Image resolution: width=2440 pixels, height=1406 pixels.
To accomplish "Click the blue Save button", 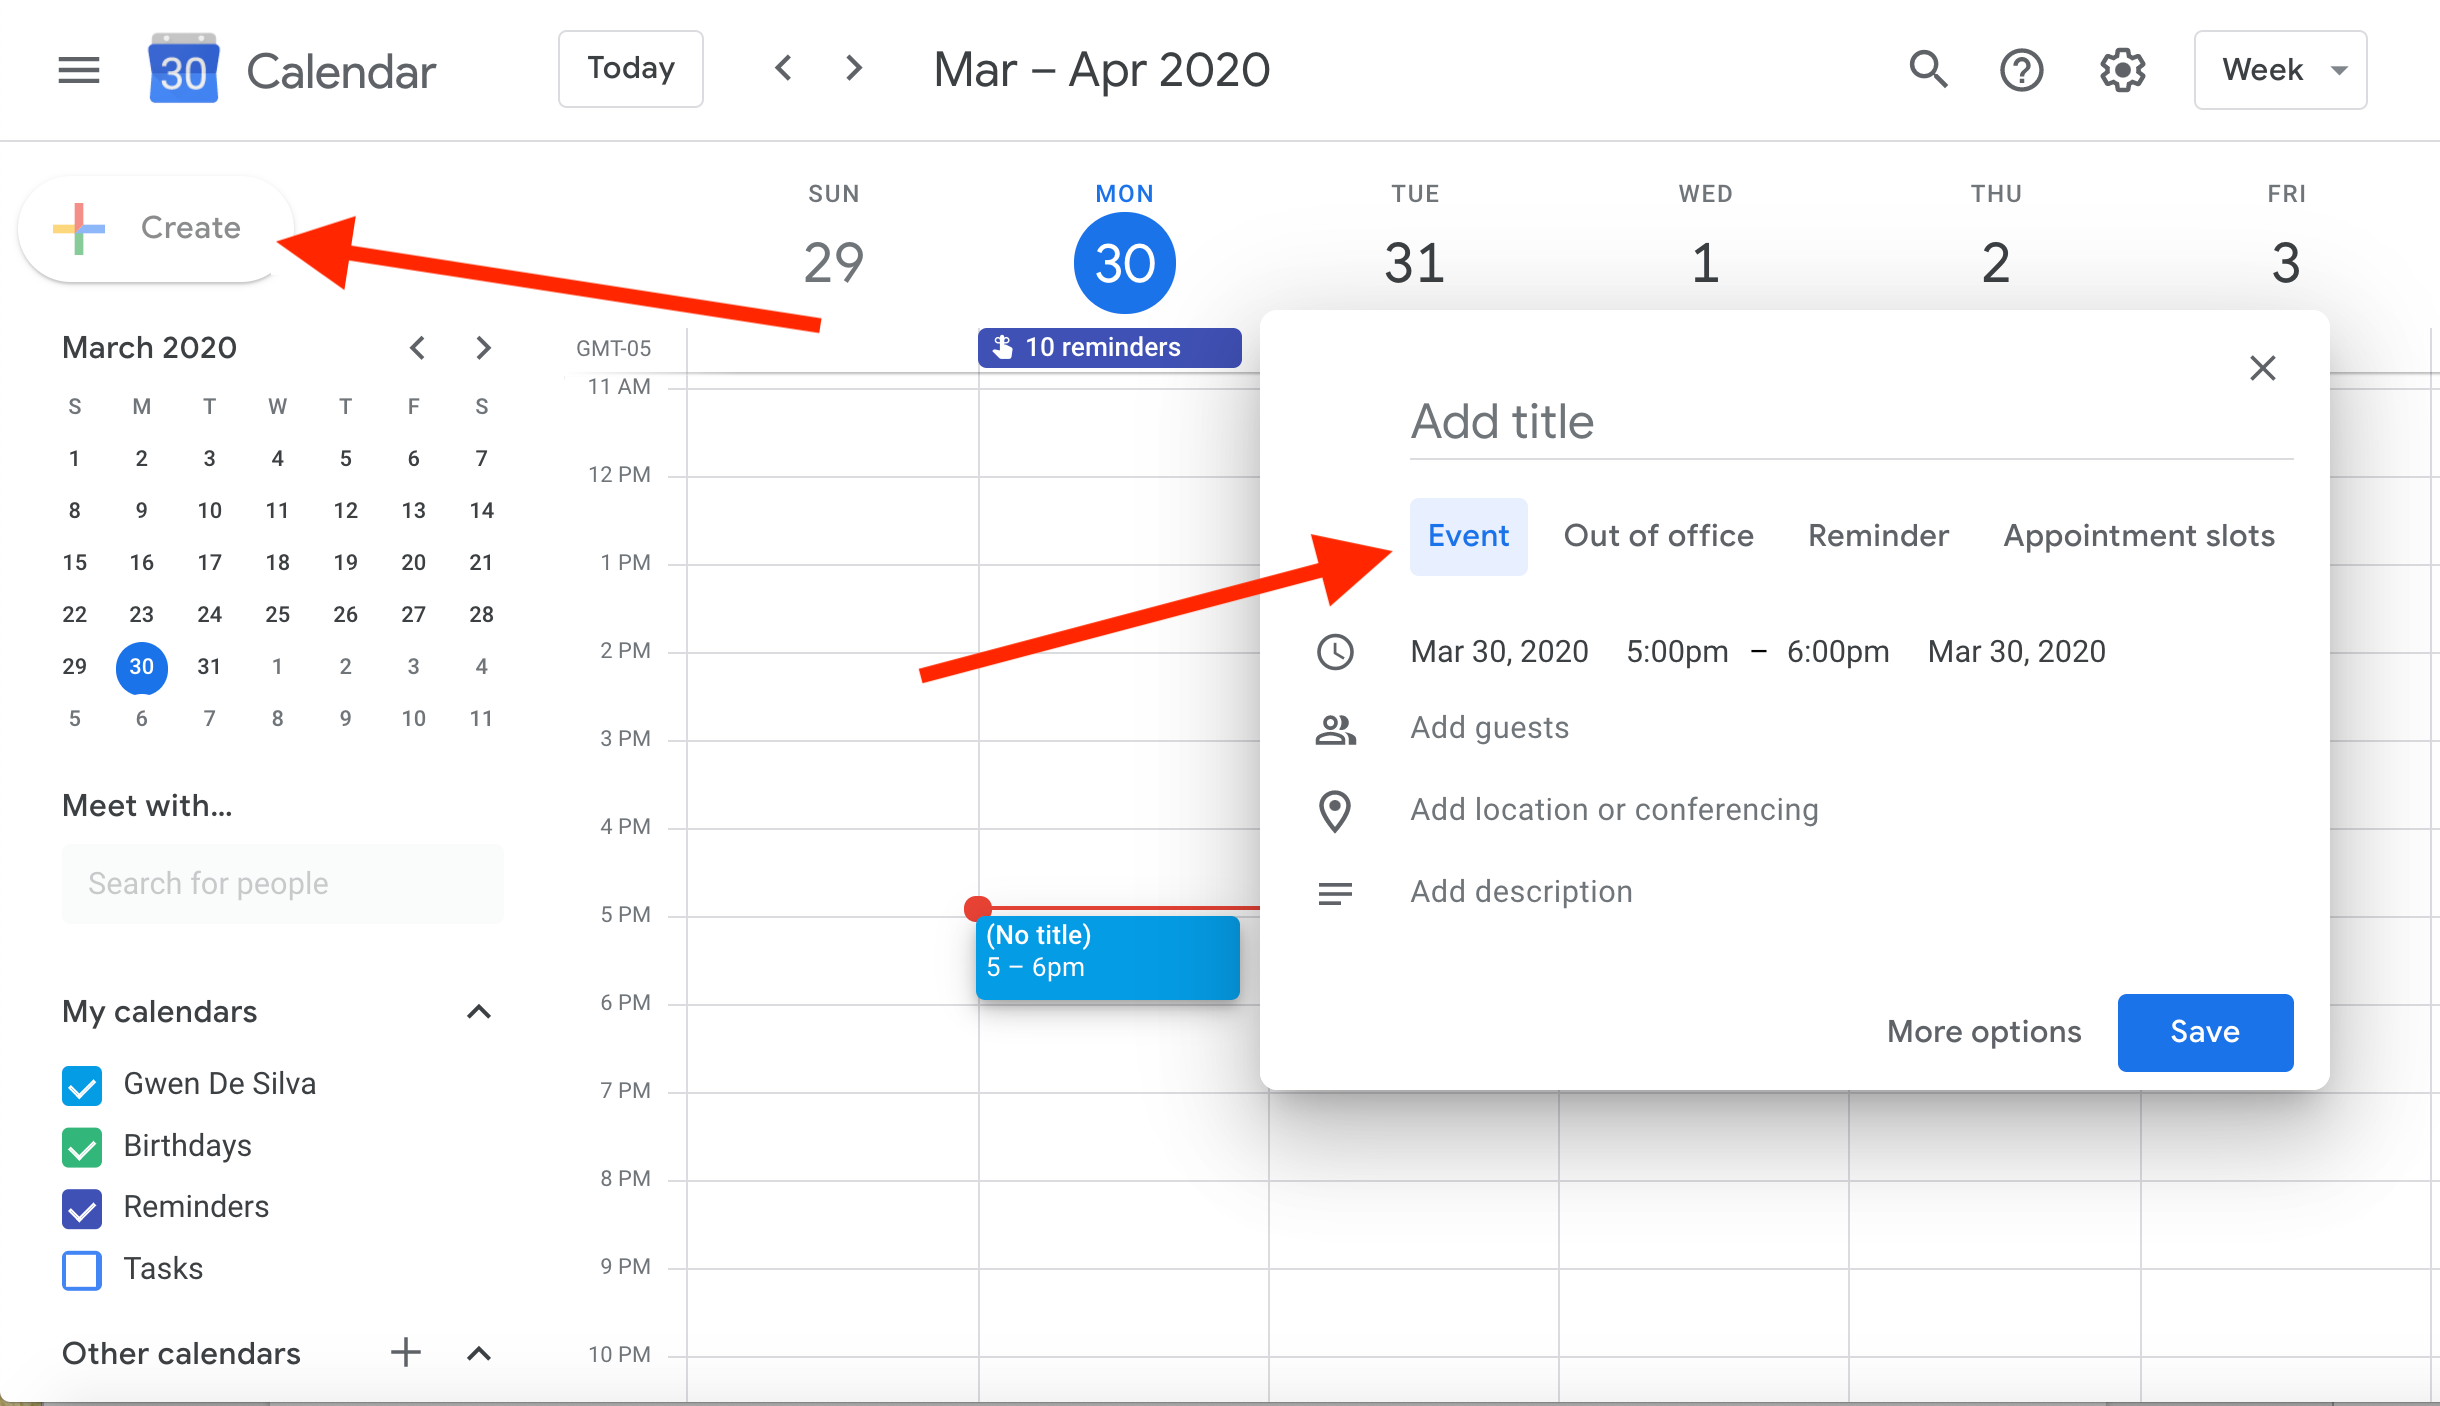I will (2204, 1032).
